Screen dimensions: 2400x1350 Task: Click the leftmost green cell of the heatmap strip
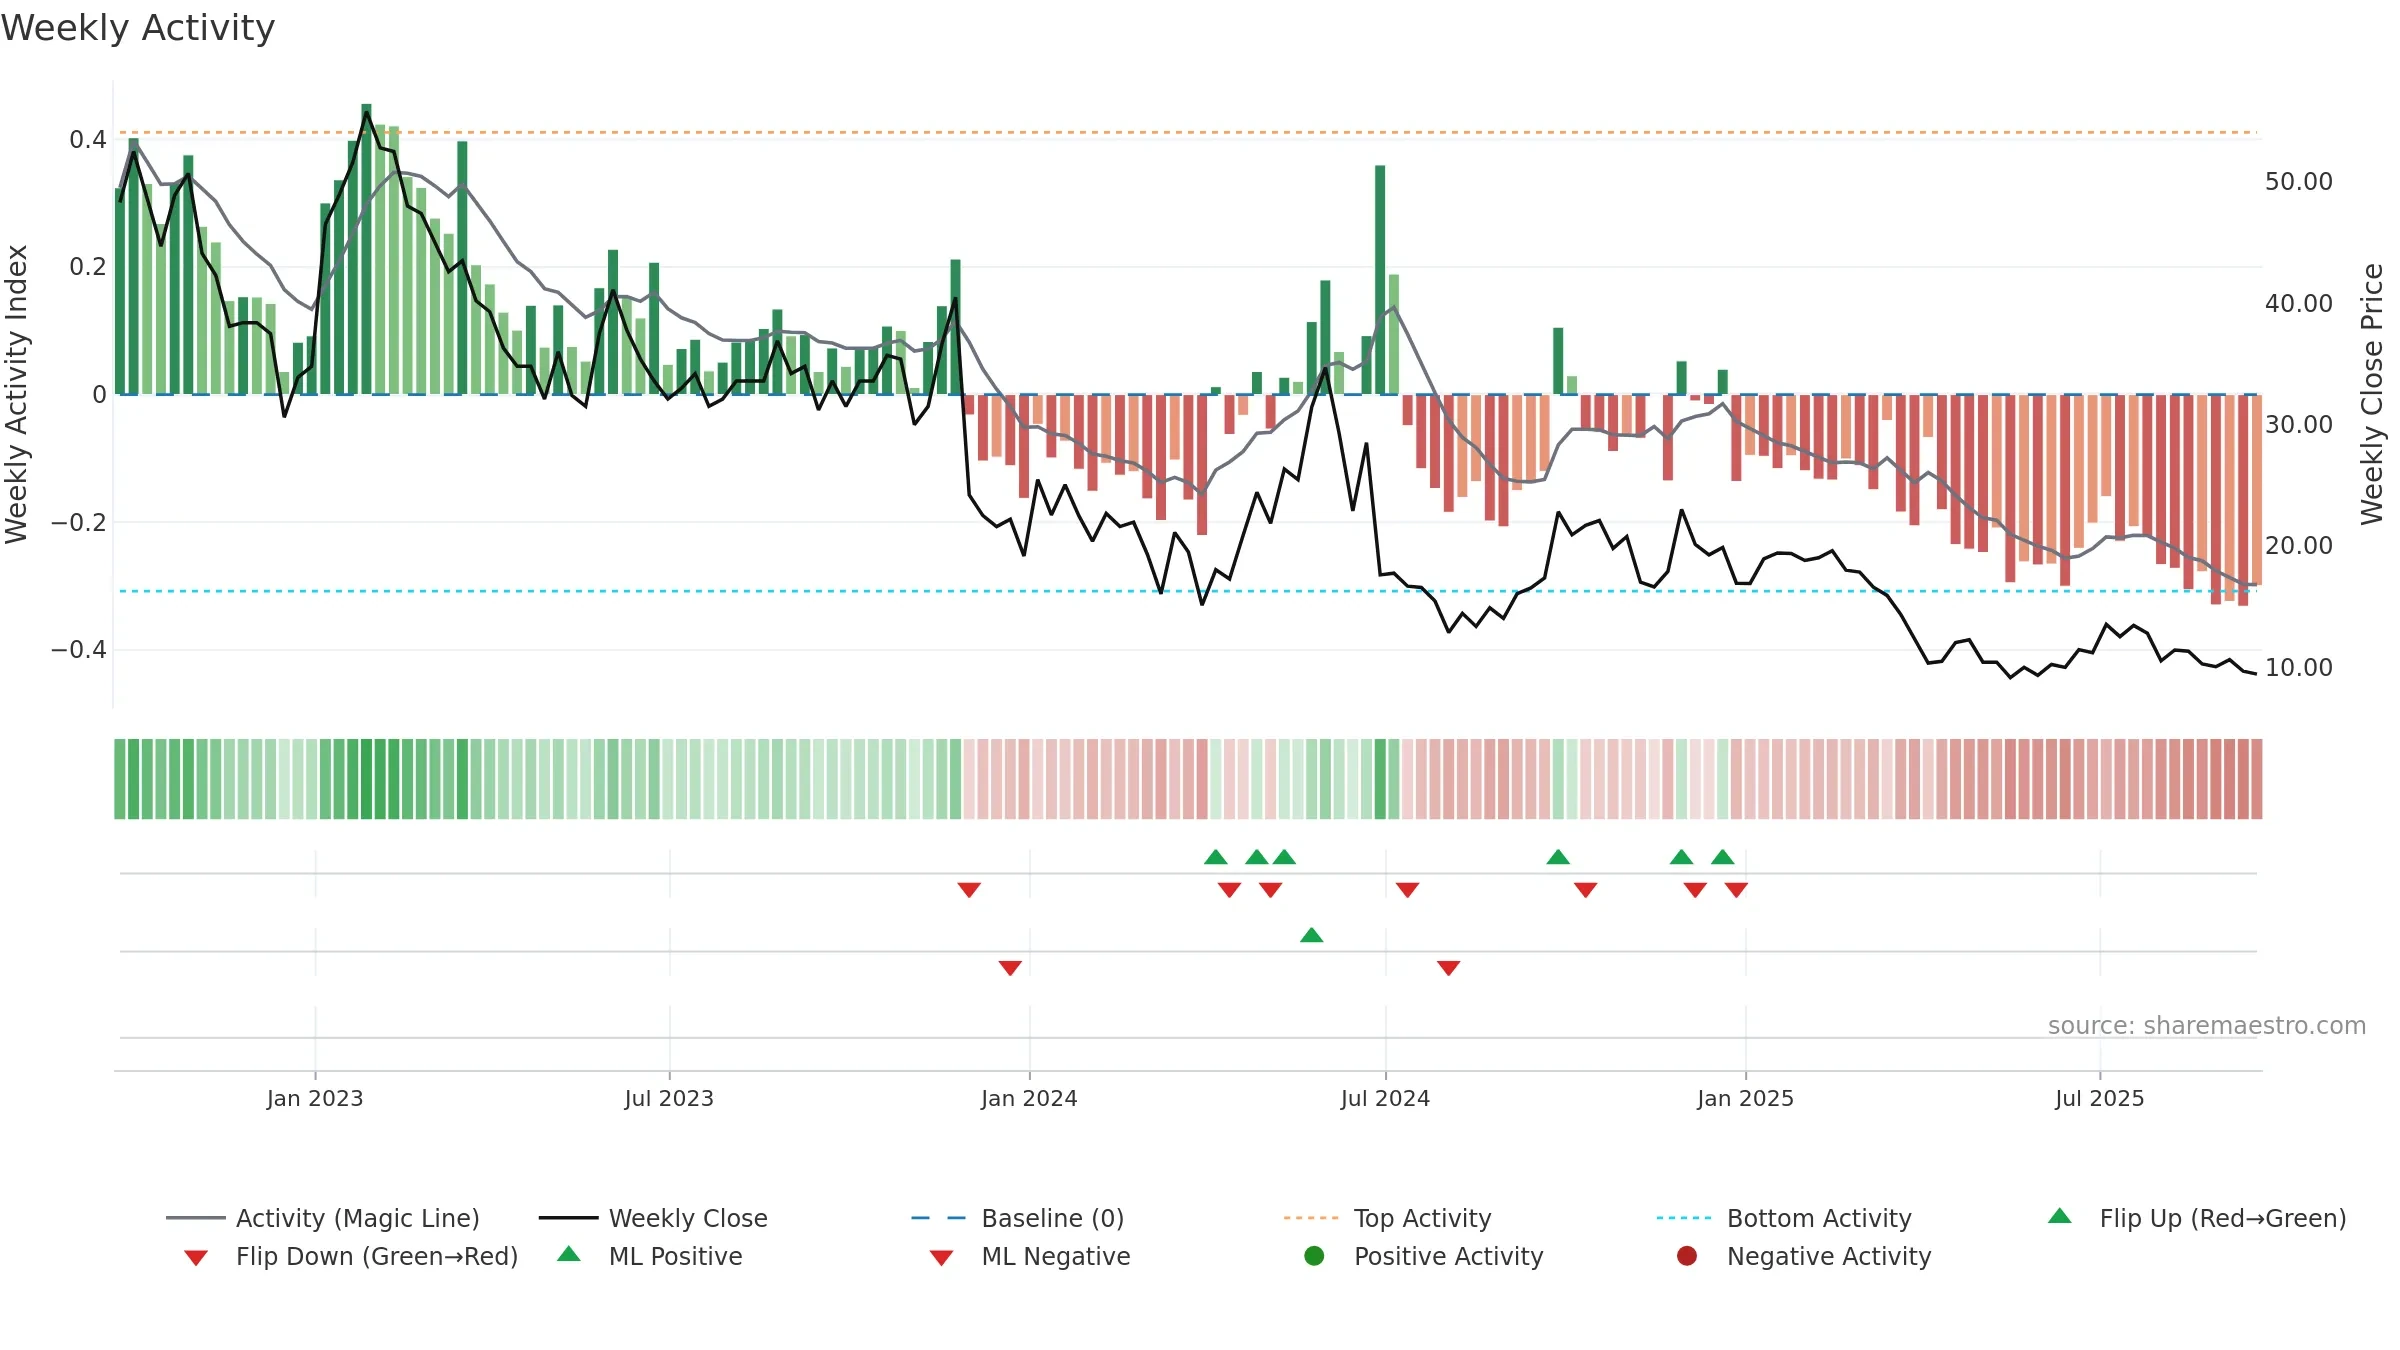point(120,779)
